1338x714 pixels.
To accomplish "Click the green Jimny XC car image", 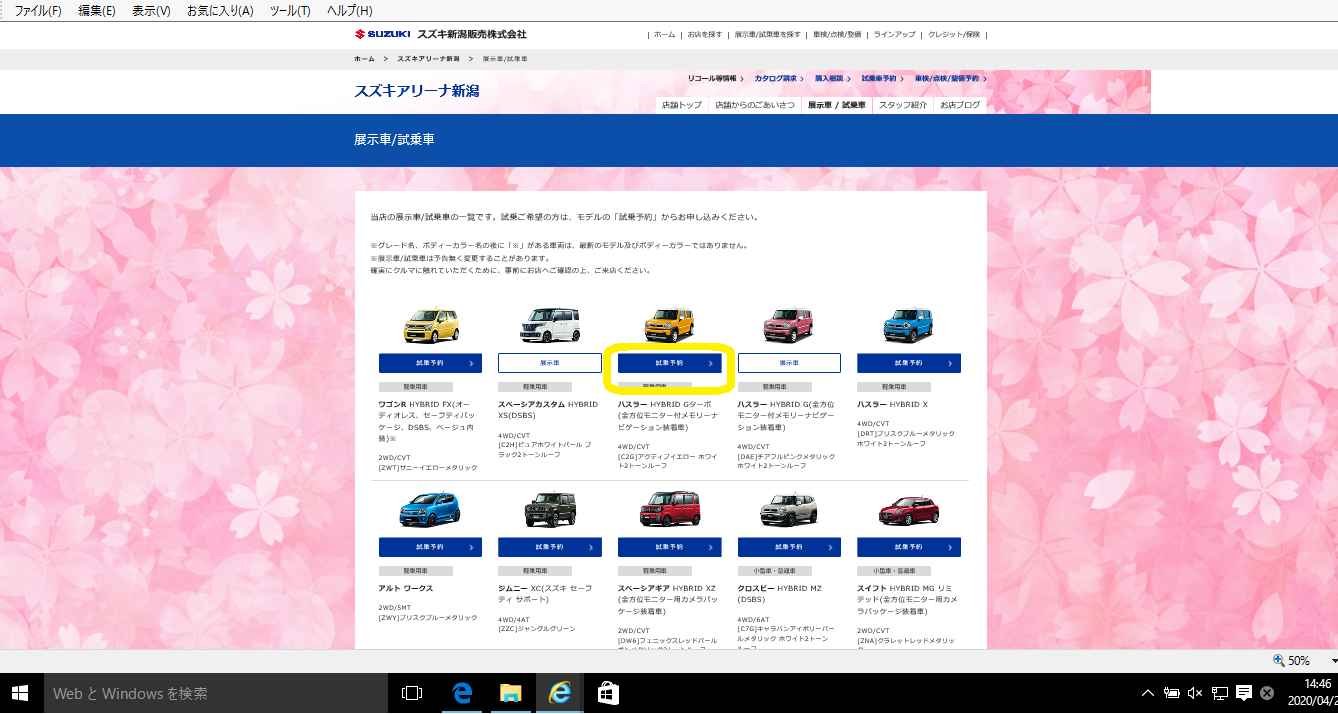I will (x=549, y=510).
